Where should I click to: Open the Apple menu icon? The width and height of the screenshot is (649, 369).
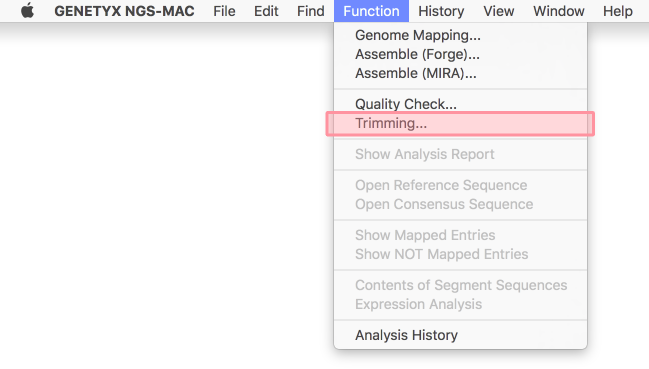pyautogui.click(x=27, y=11)
